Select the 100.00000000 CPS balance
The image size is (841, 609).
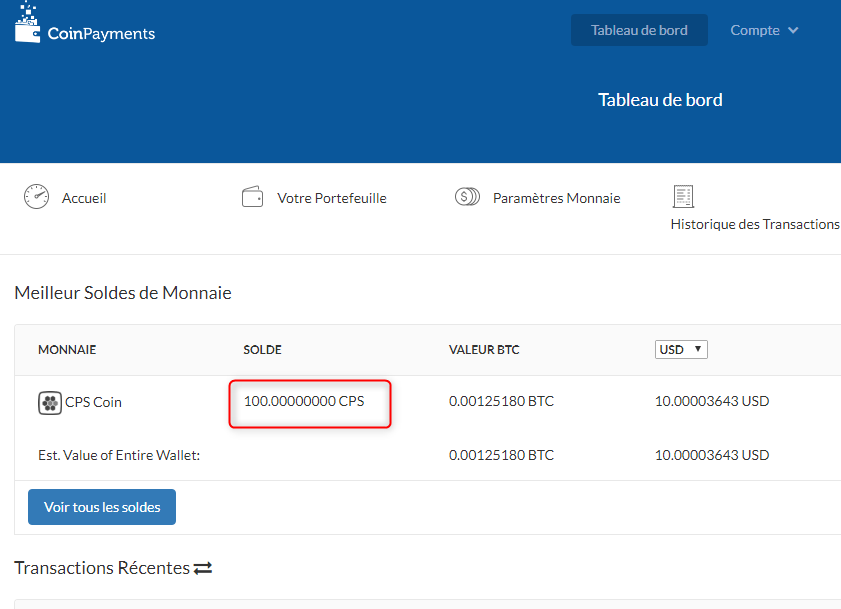click(304, 401)
